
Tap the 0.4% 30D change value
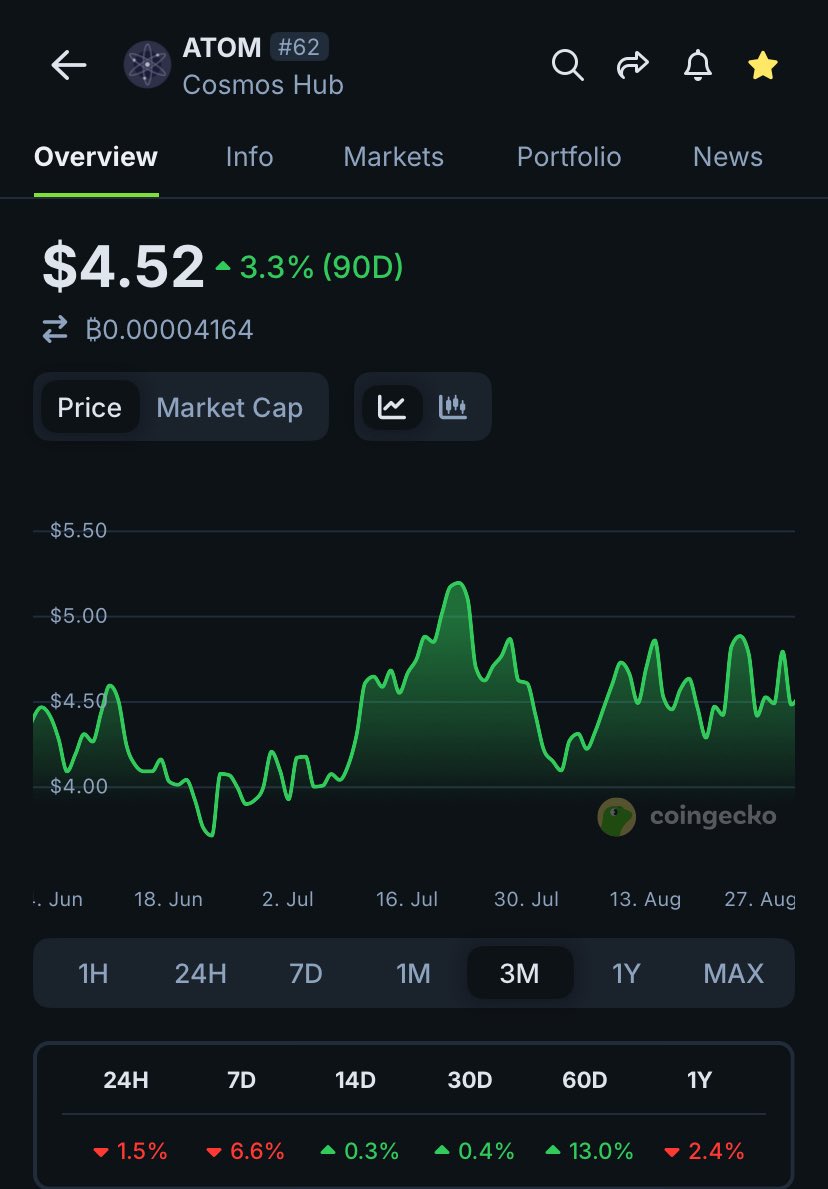[474, 1151]
